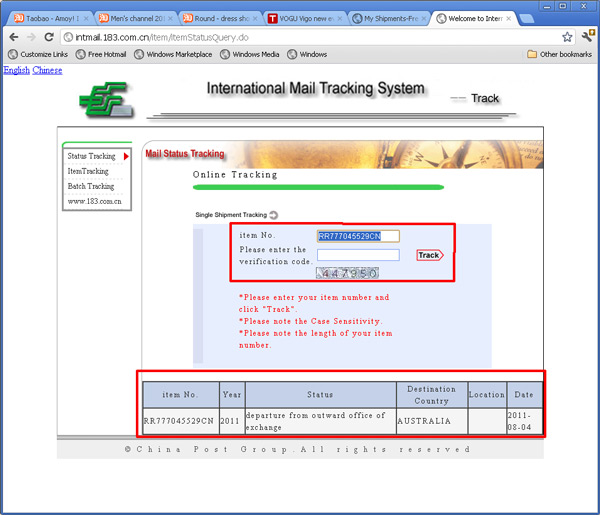Click the address bar URL
This screenshot has width=600, height=515.
coord(162,37)
